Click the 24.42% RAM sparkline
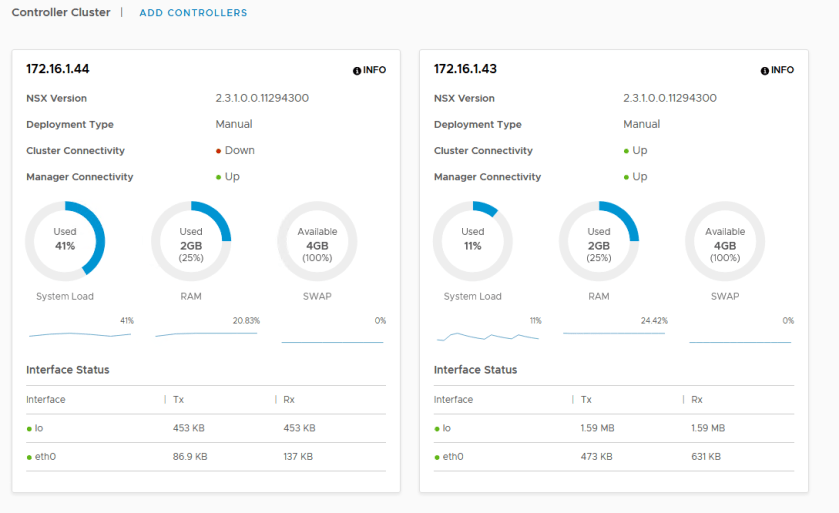 pos(614,333)
